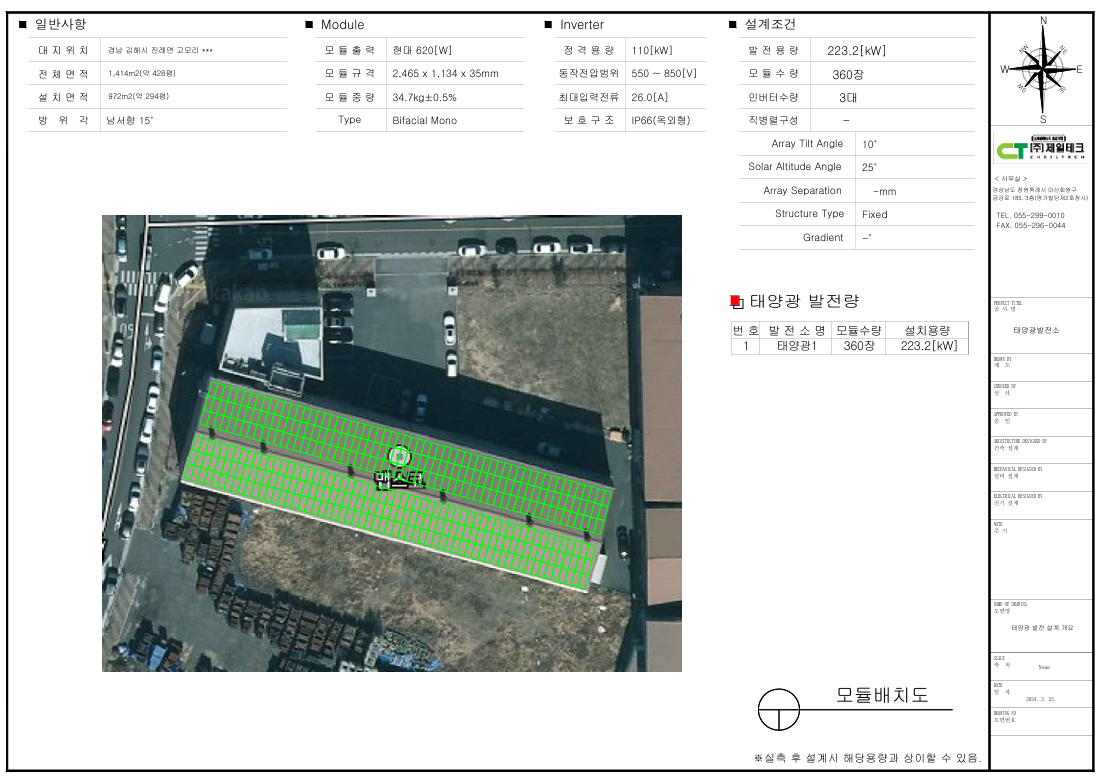Click the white building rooftop in aerial photo

point(270,342)
